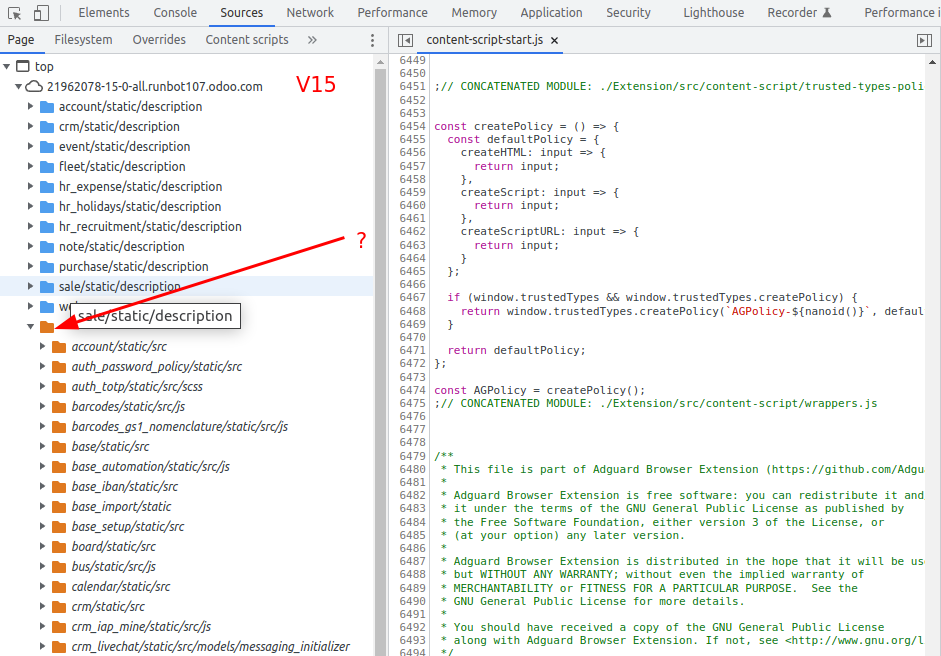This screenshot has height=656, width=941.
Task: Open the three-dot menu in navigator pane
Action: (372, 40)
